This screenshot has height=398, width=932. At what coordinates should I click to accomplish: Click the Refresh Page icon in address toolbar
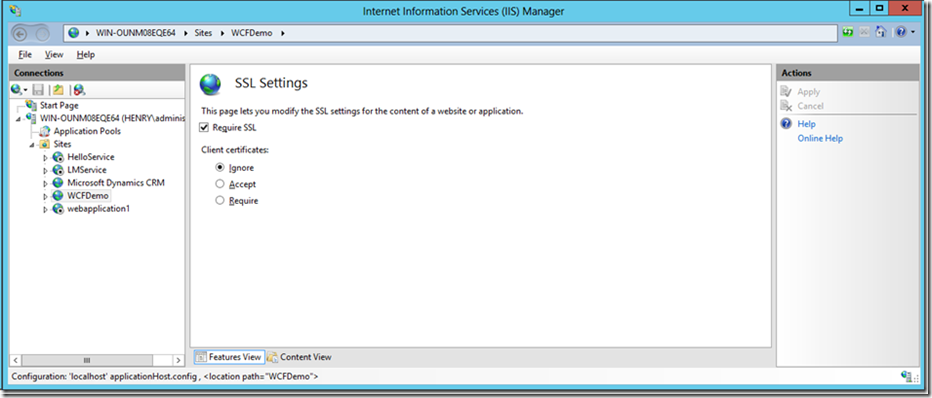coord(848,33)
